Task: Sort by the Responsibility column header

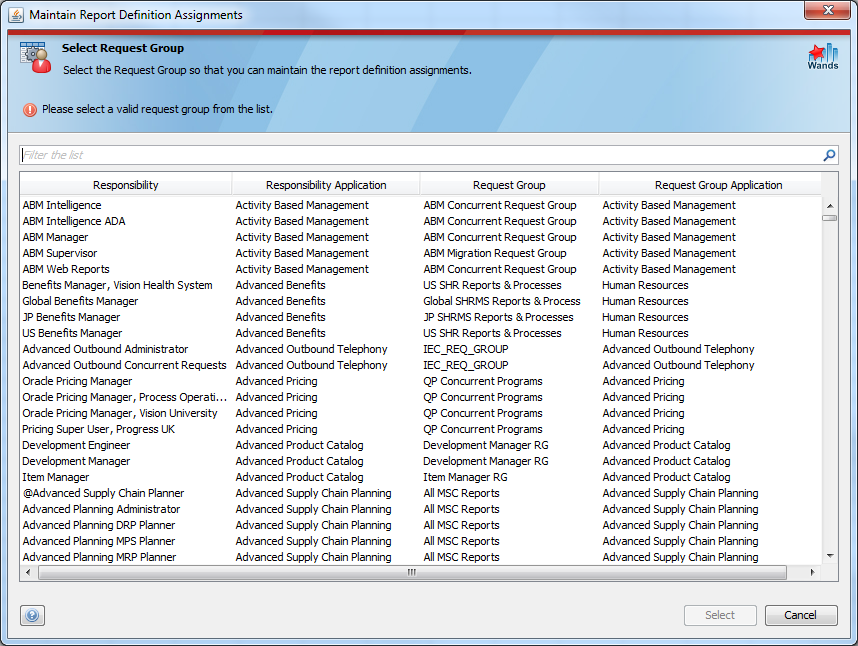Action: [x=126, y=185]
